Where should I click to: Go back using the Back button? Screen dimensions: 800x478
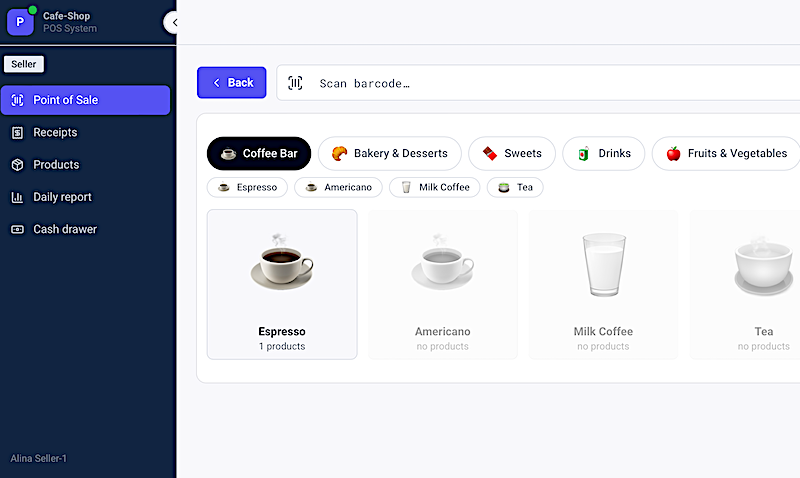pos(232,83)
